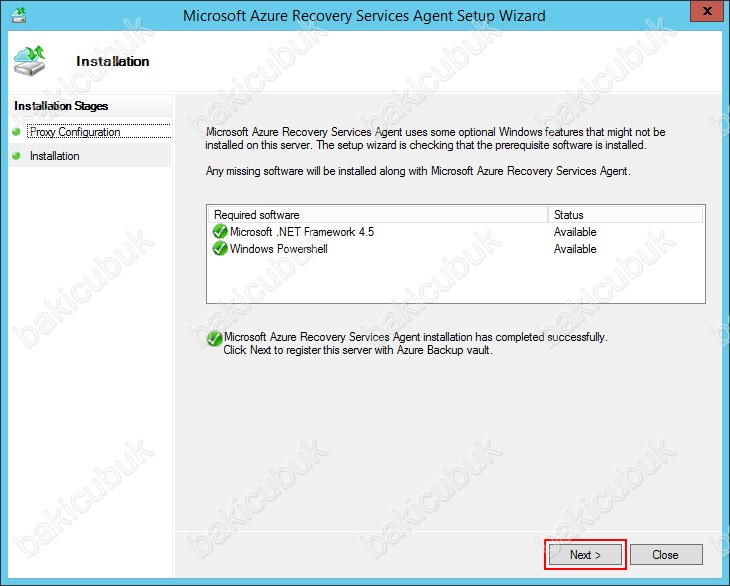The image size is (730, 586).
Task: Click the Close button in wizard footer
Action: 666,554
